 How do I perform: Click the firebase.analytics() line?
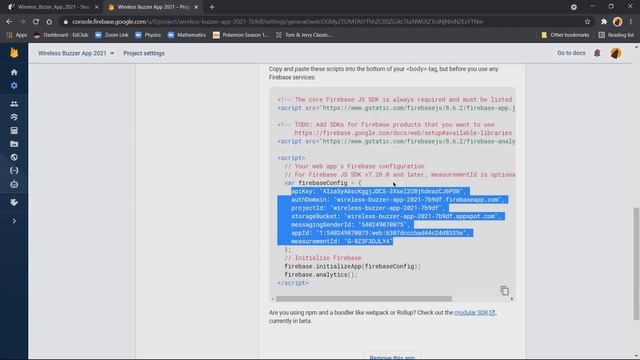click(x=321, y=275)
